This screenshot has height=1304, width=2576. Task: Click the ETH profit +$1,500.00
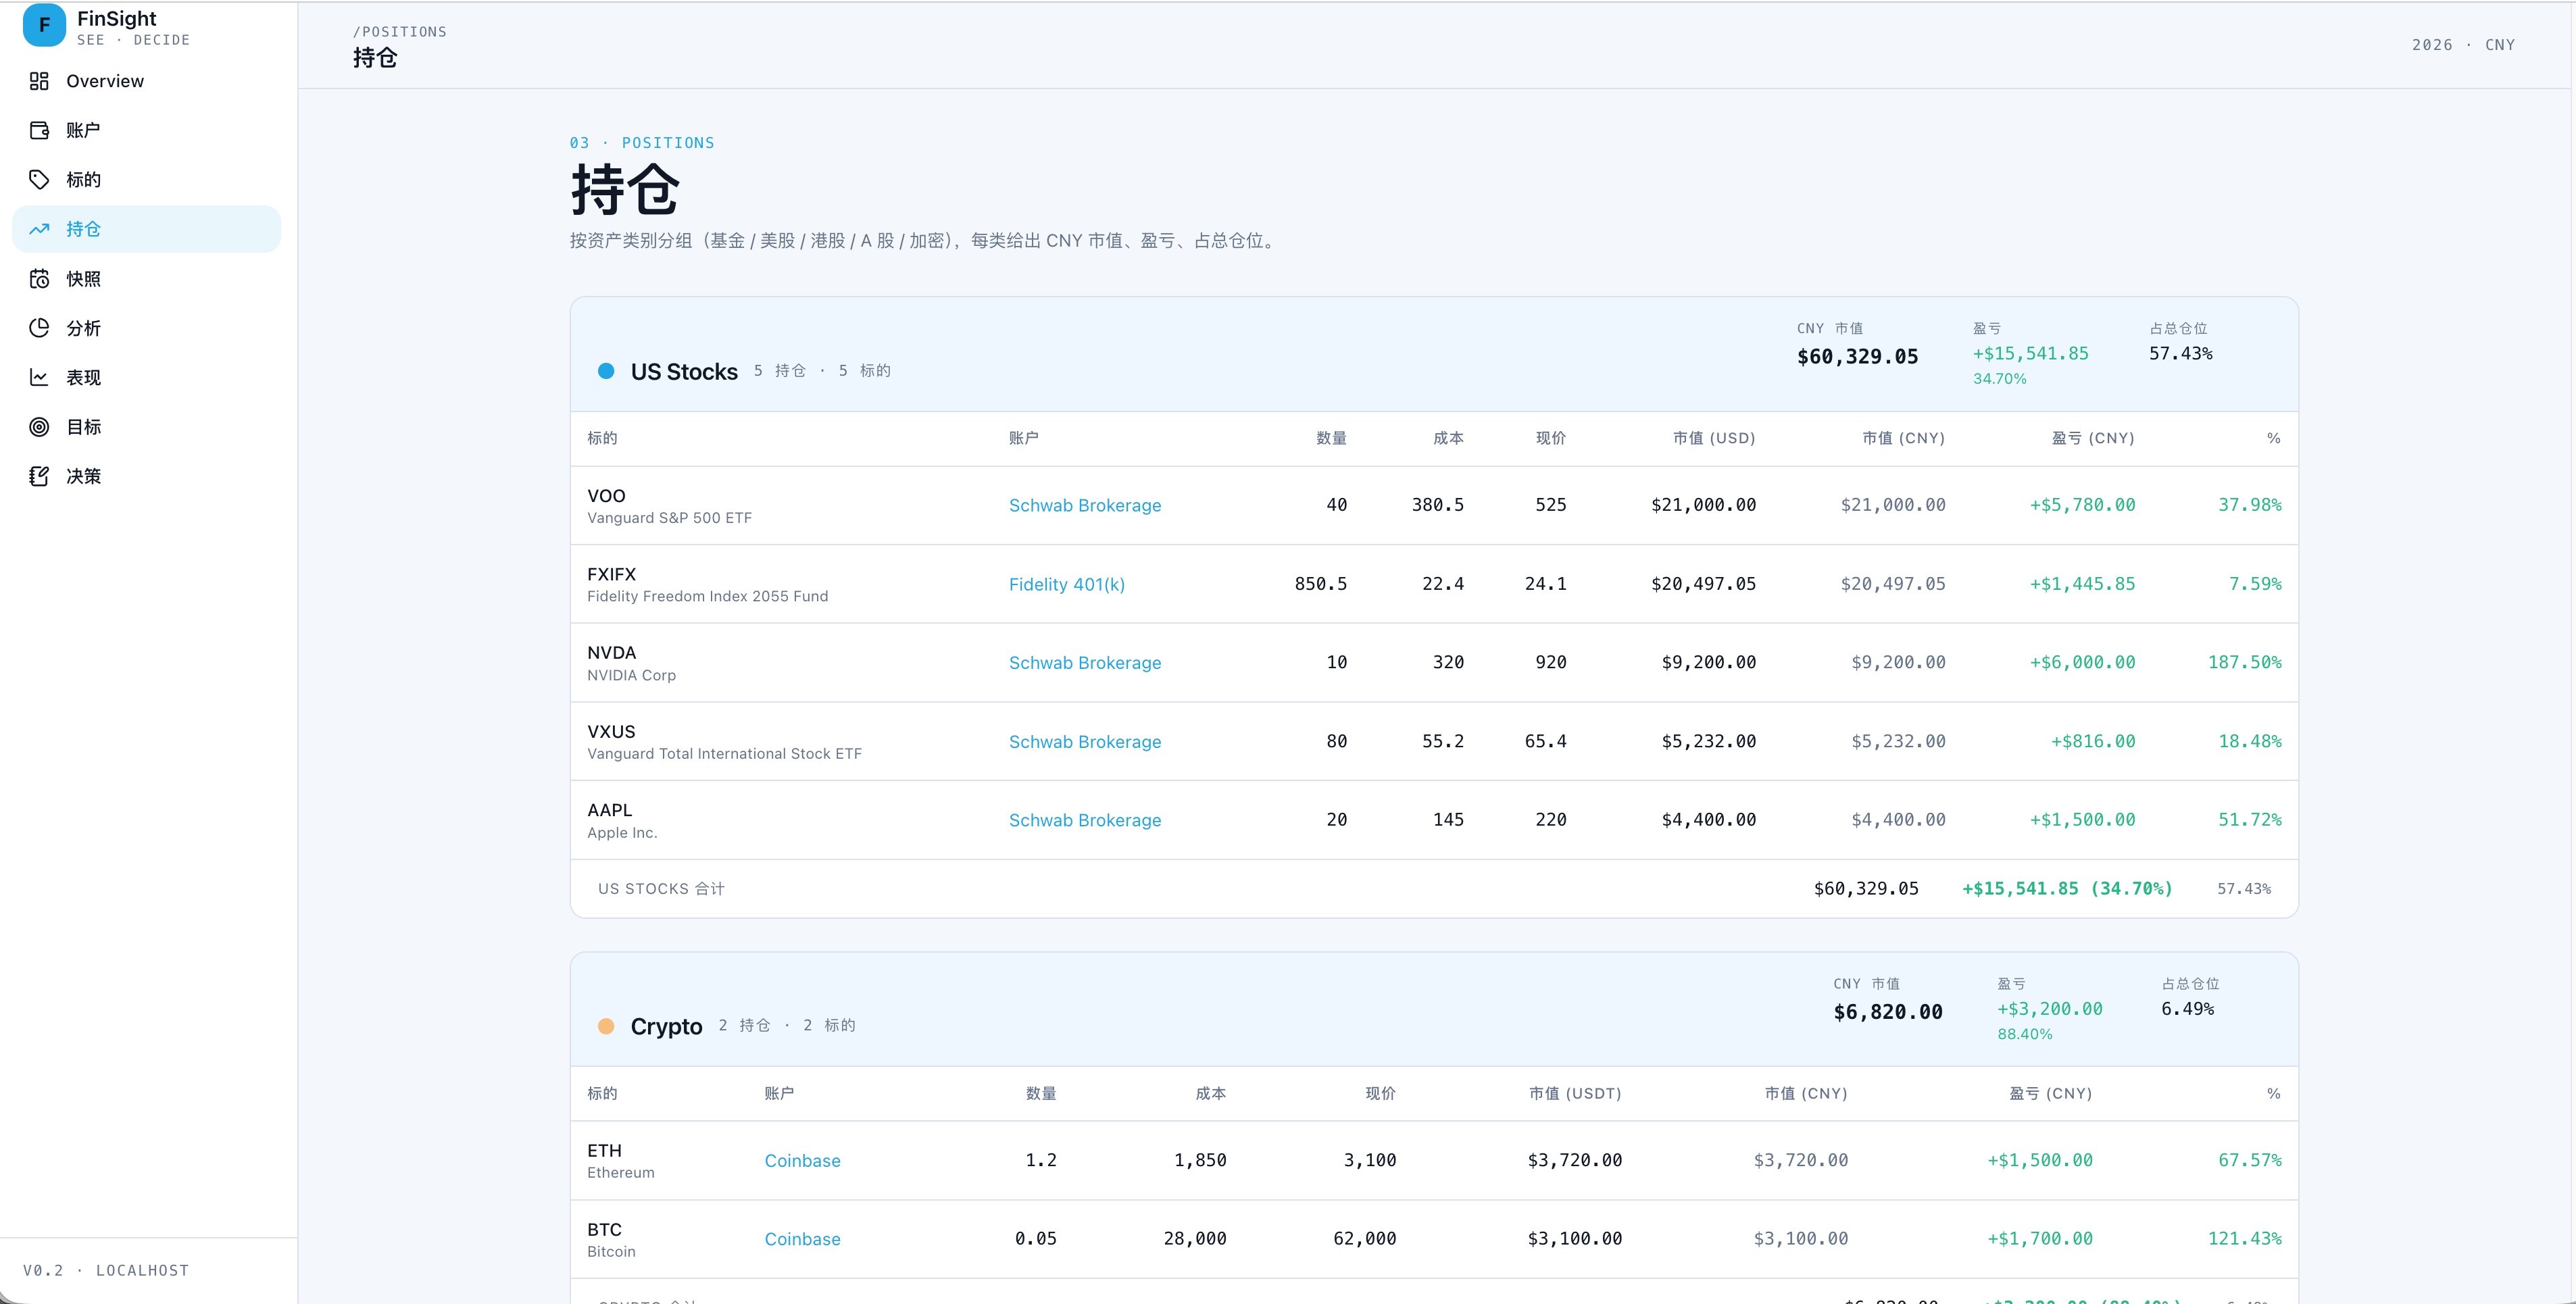tap(2040, 1161)
